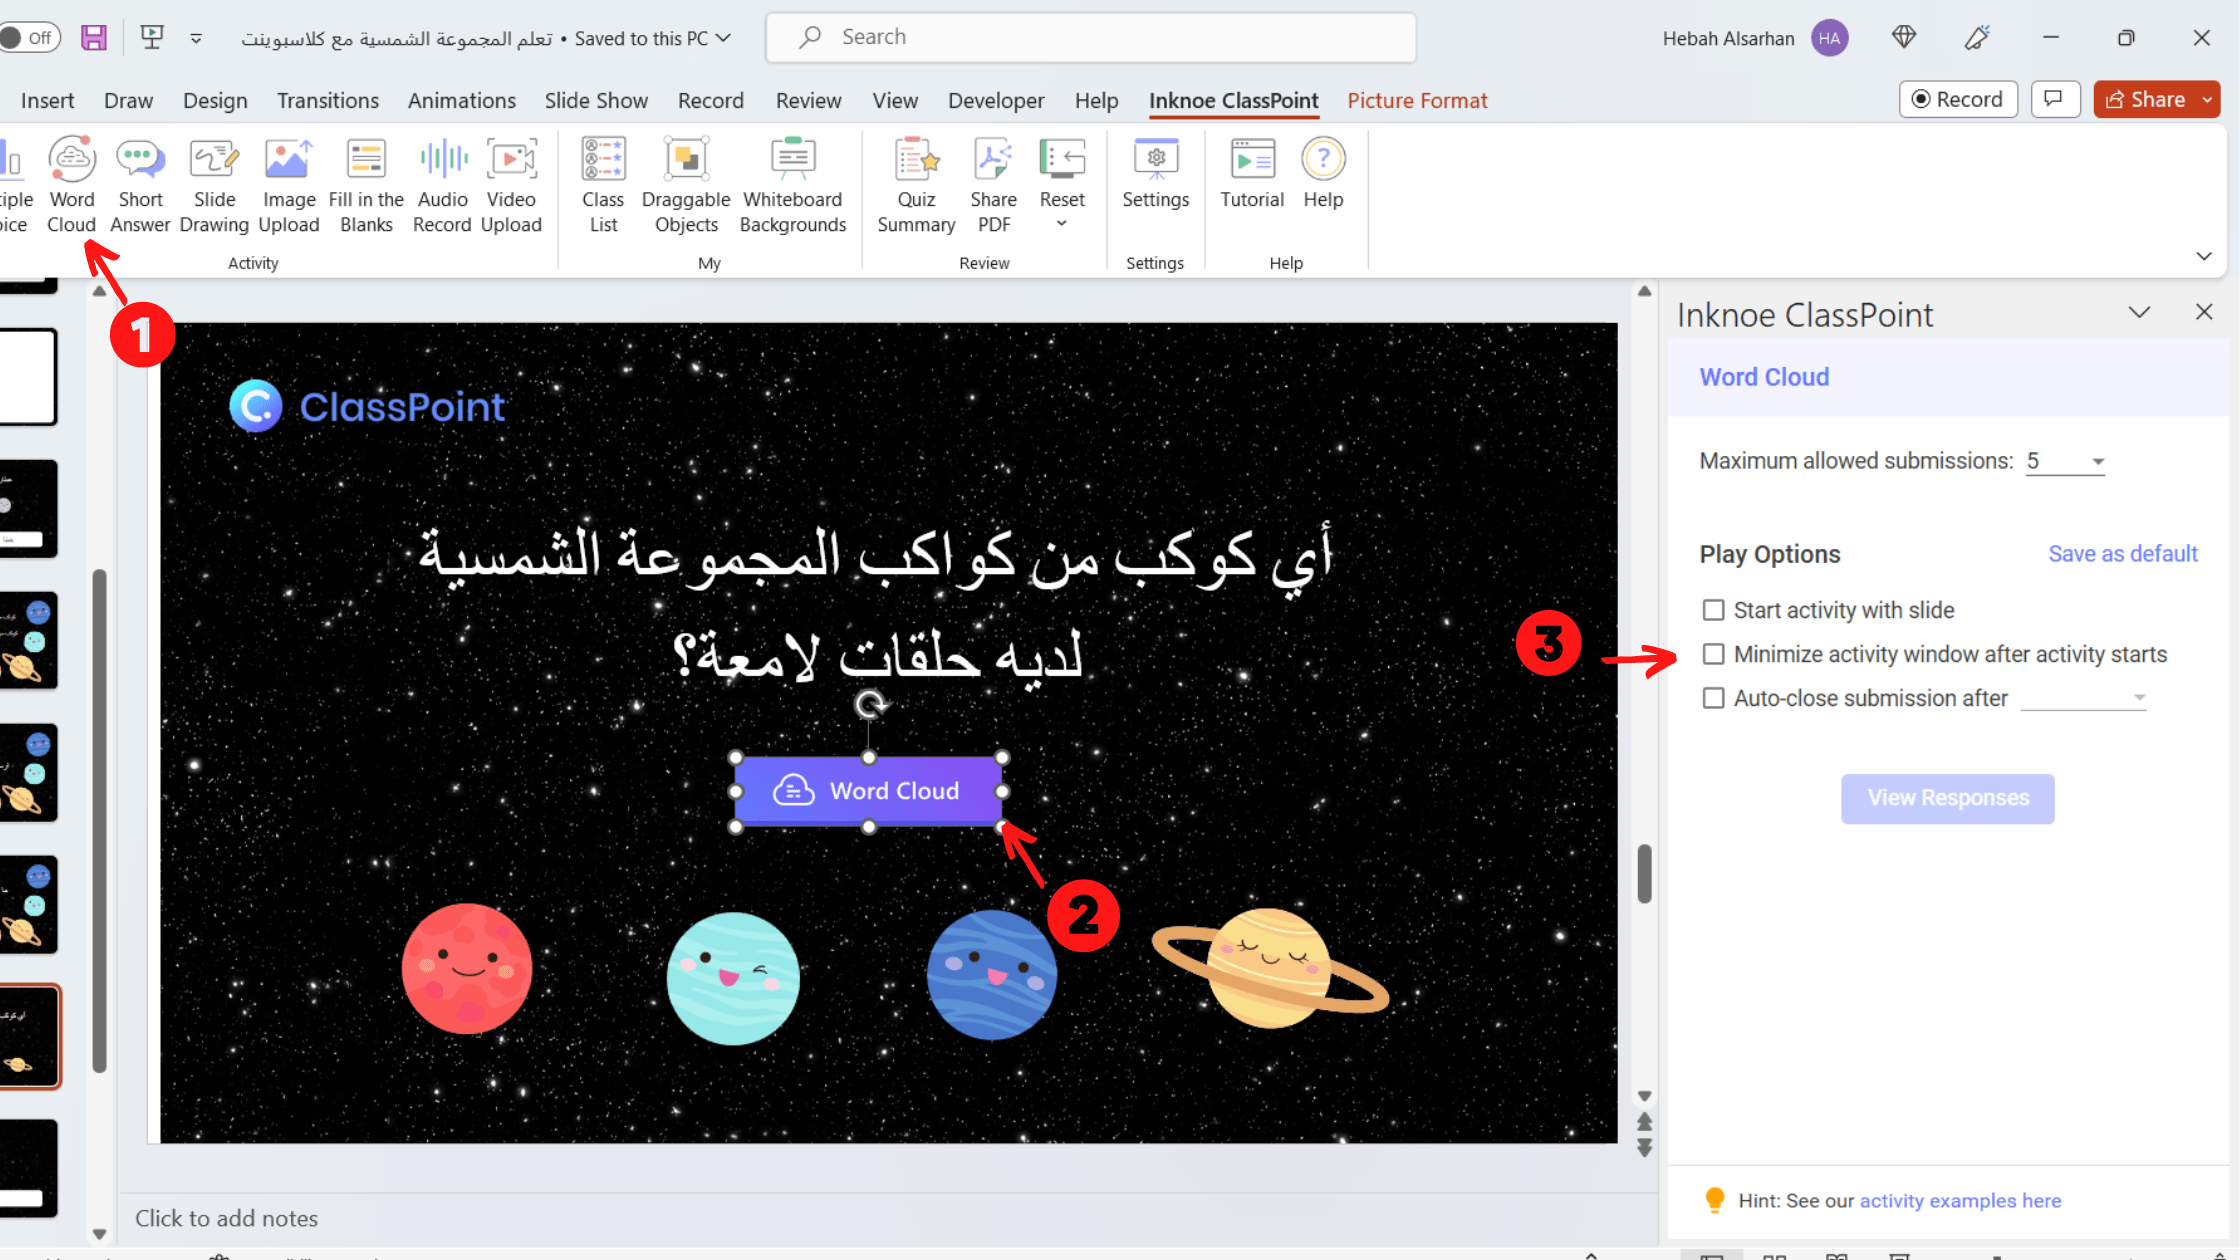Select the red planet image
The height and width of the screenshot is (1260, 2240).
[x=467, y=968]
